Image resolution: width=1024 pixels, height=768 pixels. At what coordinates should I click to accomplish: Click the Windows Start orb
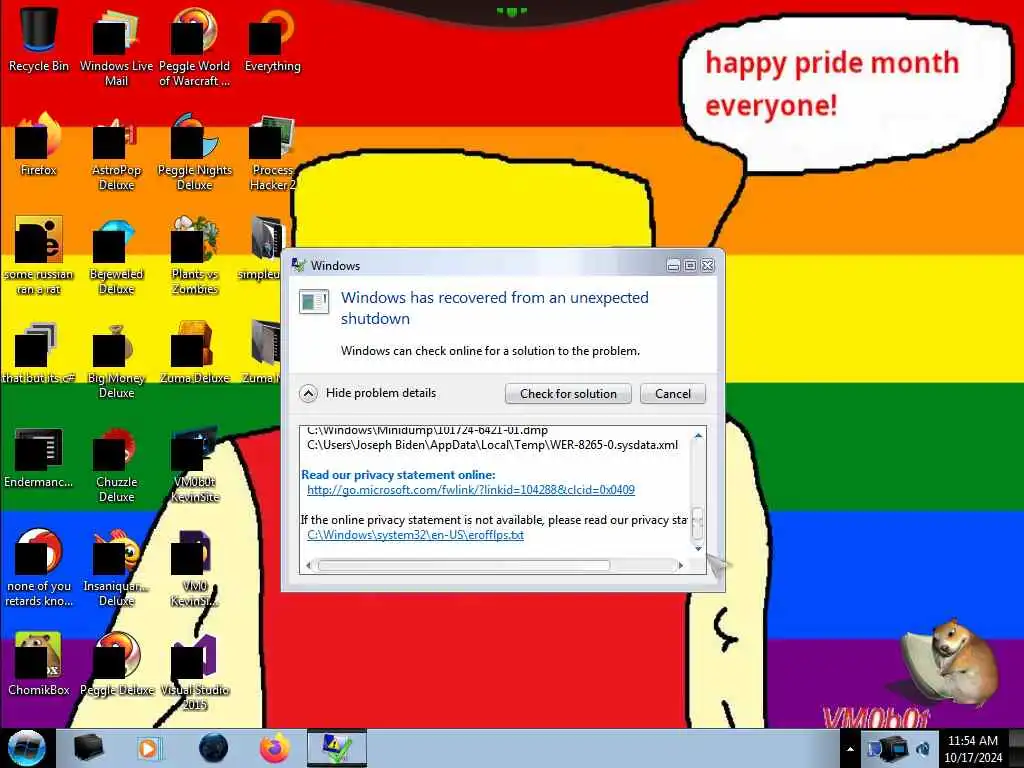click(x=27, y=748)
